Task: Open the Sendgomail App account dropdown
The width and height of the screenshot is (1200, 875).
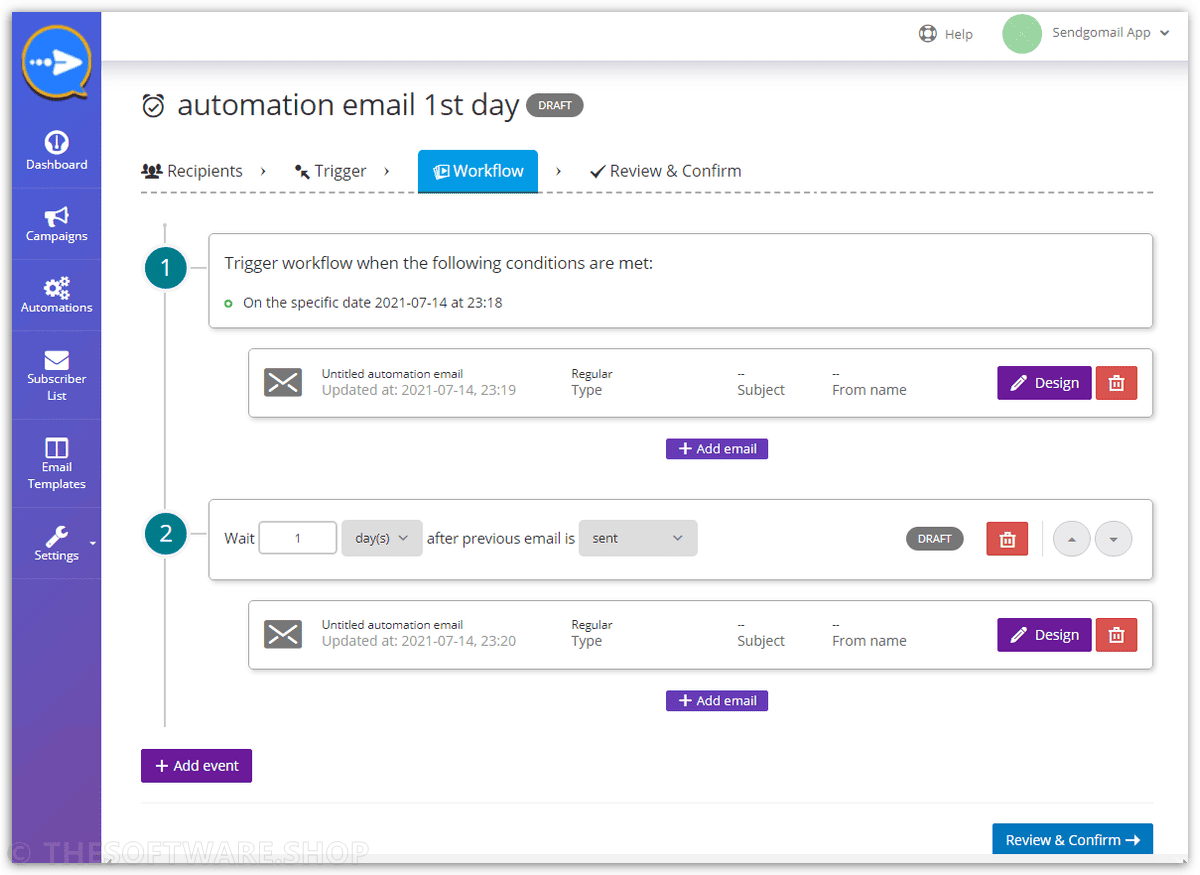Action: pos(1110,33)
